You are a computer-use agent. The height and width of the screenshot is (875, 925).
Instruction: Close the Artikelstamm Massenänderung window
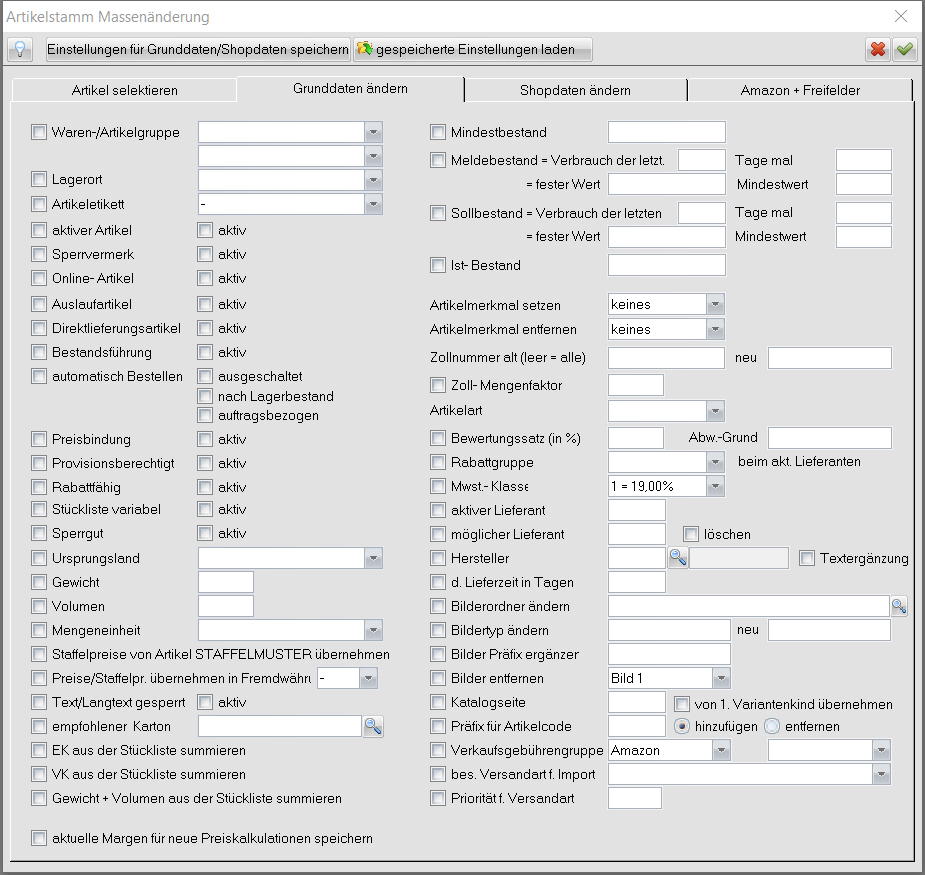point(901,16)
